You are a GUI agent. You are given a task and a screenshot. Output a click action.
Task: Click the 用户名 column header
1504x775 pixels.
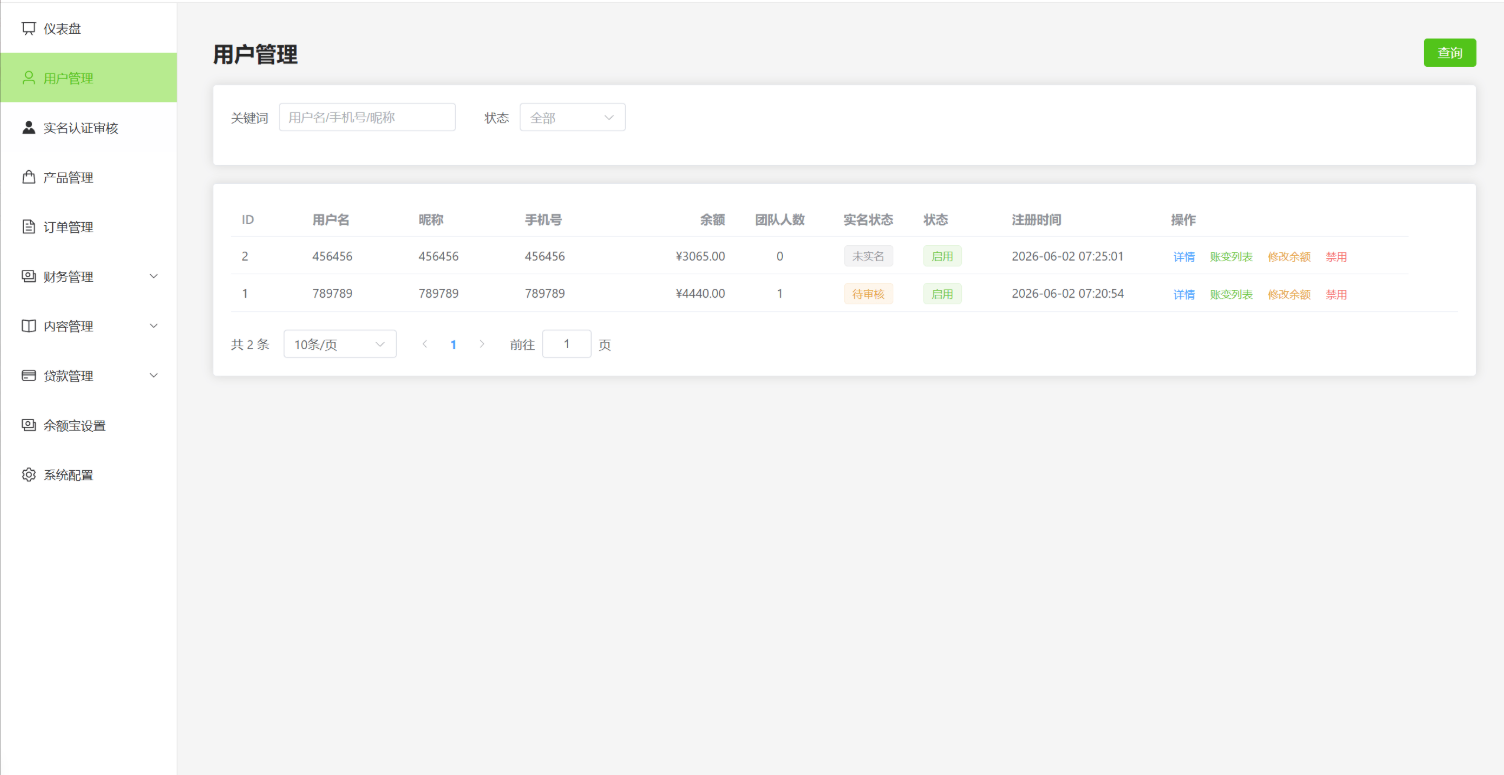pos(331,220)
